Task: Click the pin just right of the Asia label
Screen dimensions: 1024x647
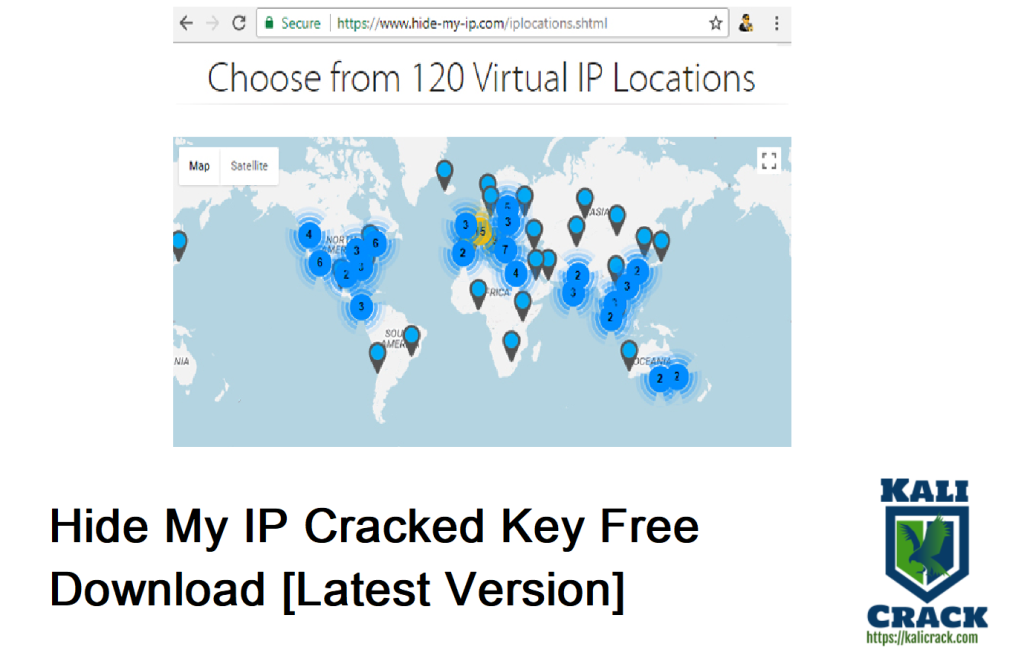Action: pos(616,219)
